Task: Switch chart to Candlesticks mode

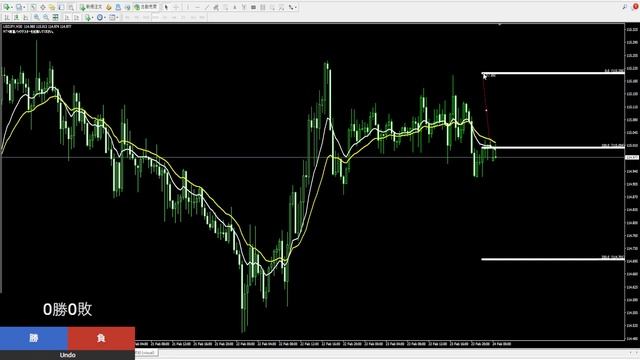Action: 16,17
